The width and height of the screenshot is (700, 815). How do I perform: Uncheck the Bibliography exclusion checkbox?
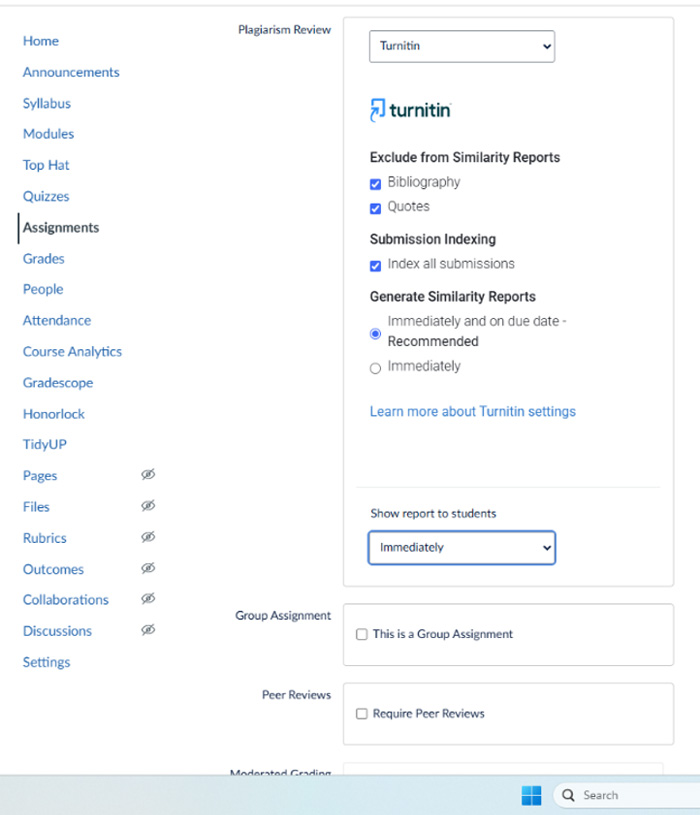(x=376, y=184)
